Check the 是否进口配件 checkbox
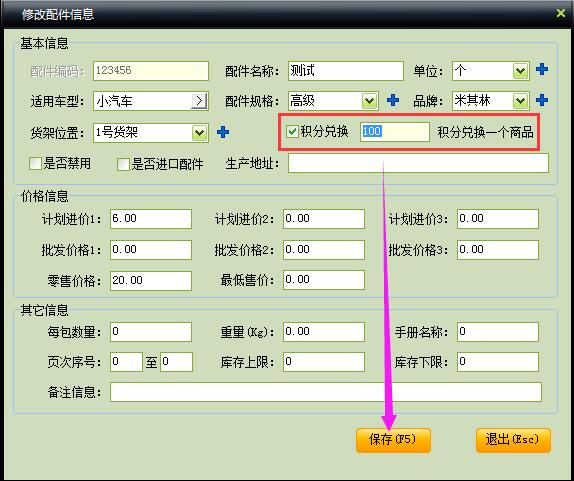The image size is (574, 481). tap(123, 164)
